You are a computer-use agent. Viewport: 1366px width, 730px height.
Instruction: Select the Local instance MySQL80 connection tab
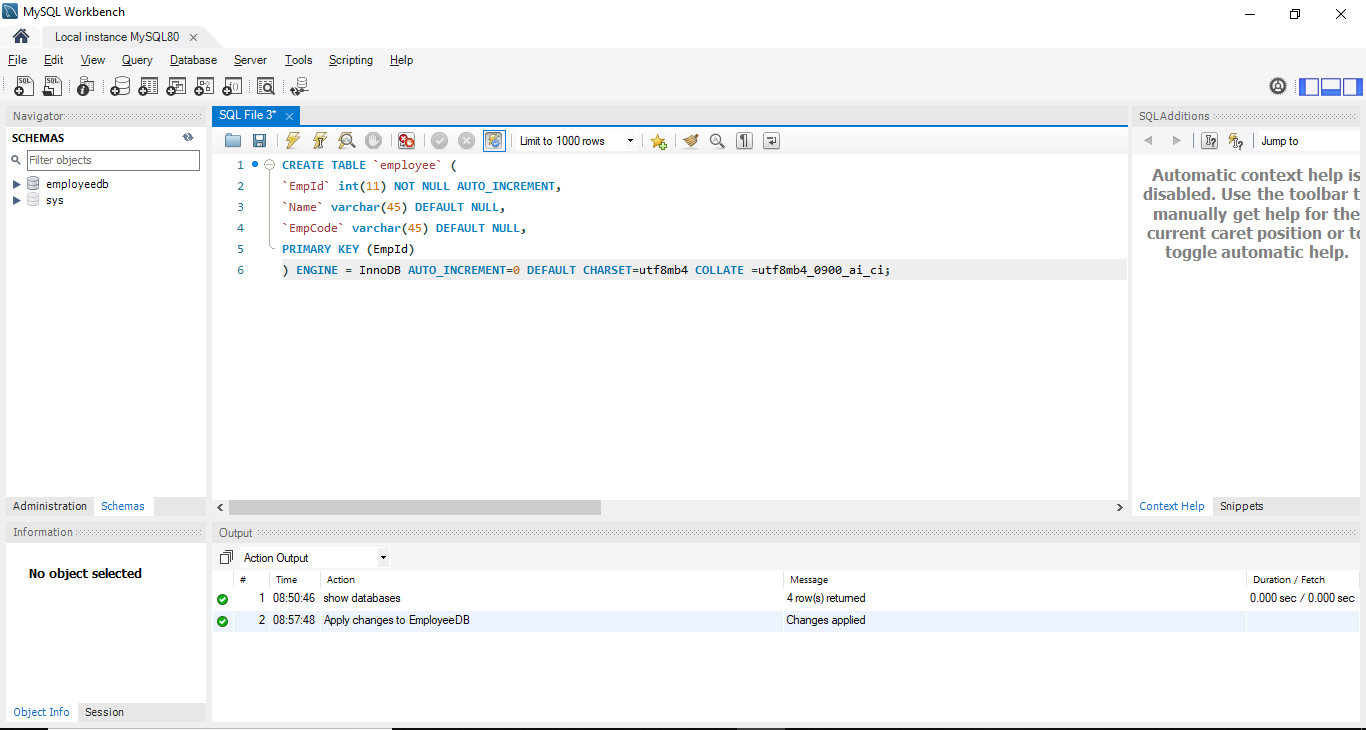117,37
